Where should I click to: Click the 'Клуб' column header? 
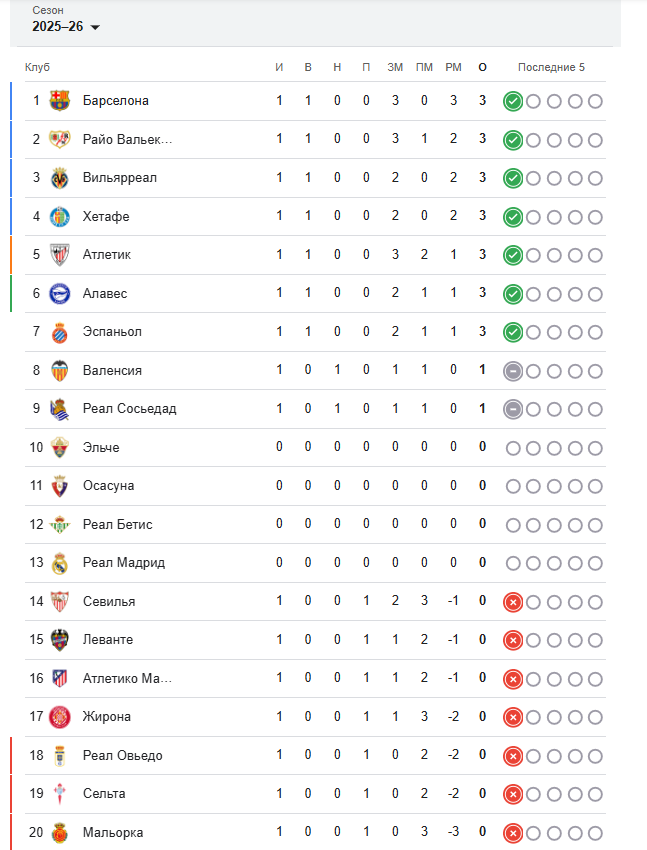click(37, 67)
